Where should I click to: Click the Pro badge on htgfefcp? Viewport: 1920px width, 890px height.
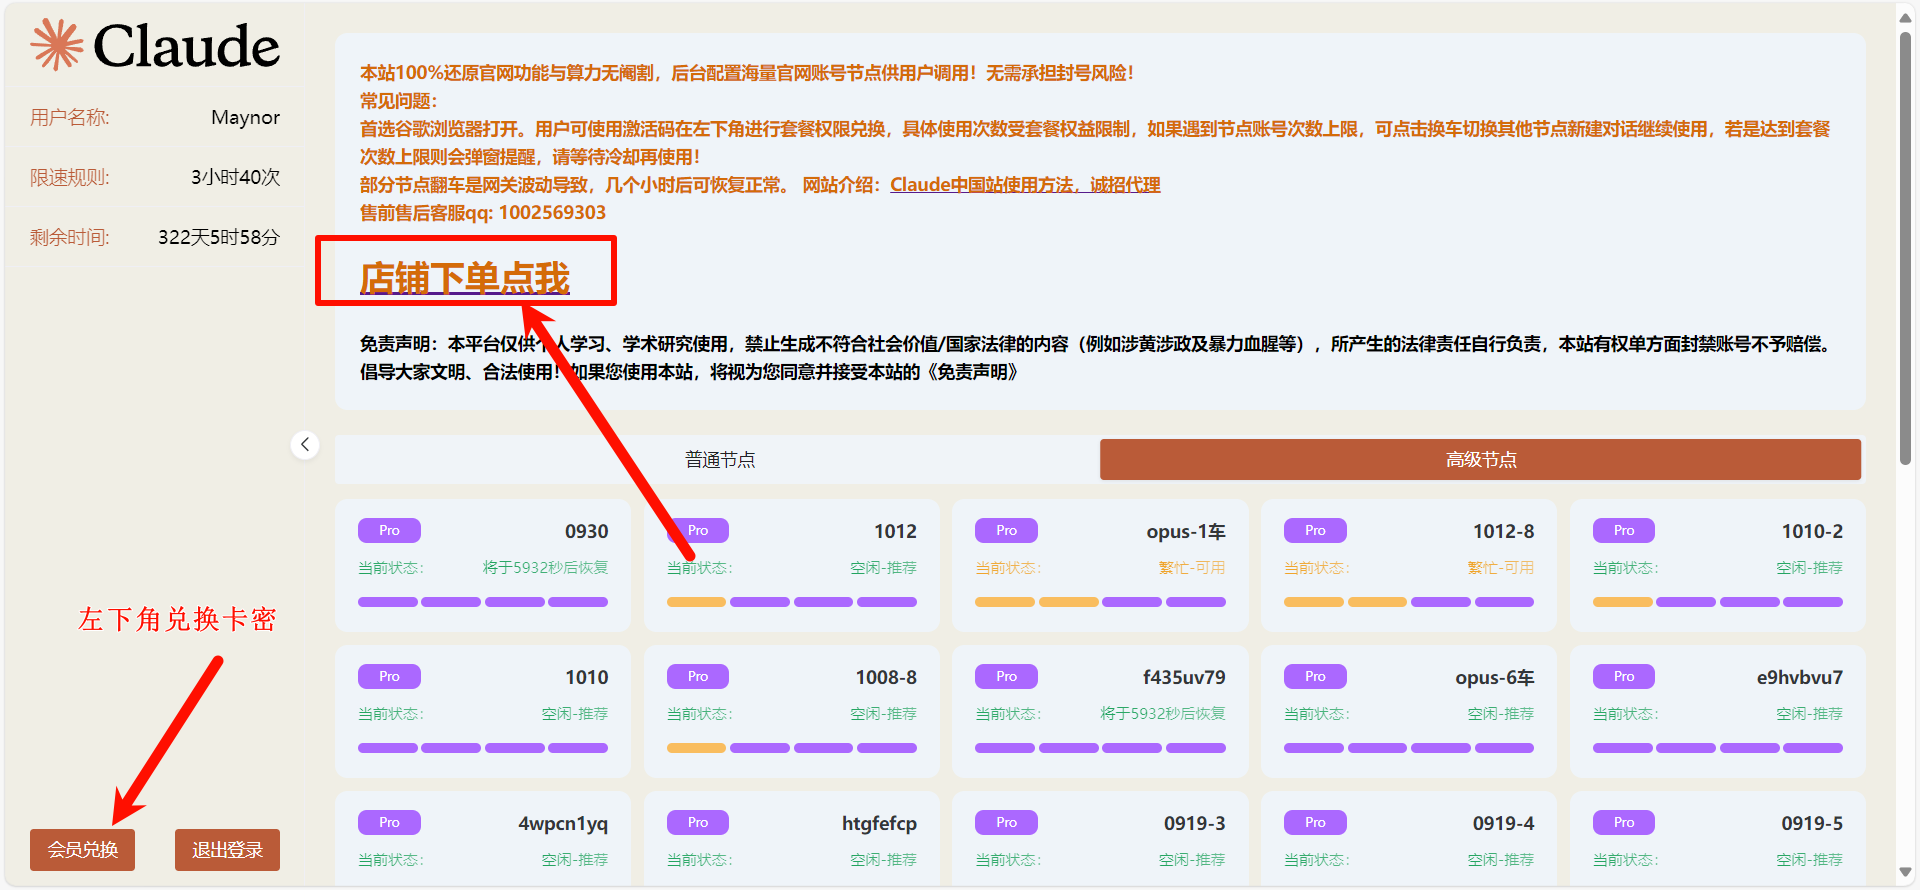[x=698, y=822]
